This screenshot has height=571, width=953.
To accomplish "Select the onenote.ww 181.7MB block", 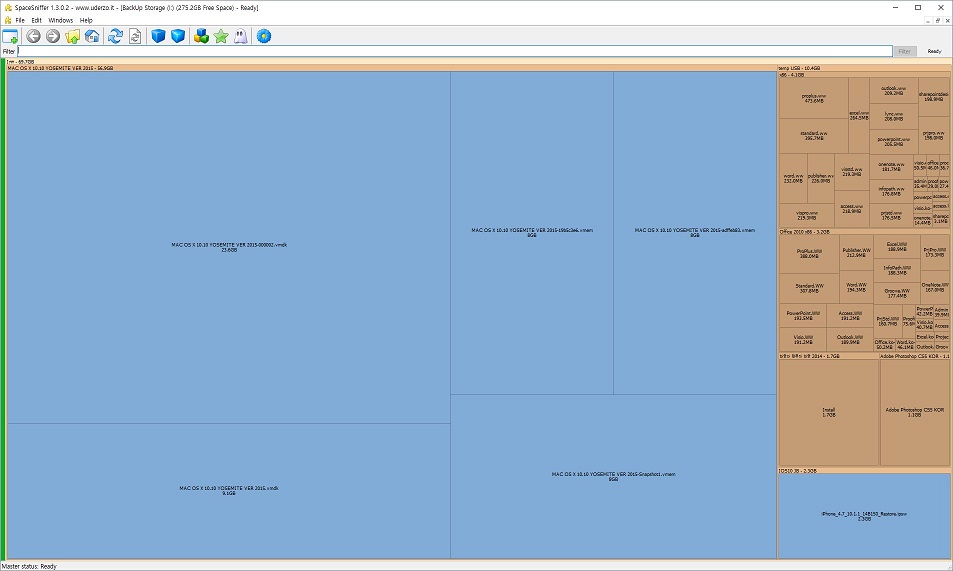I will 891,167.
